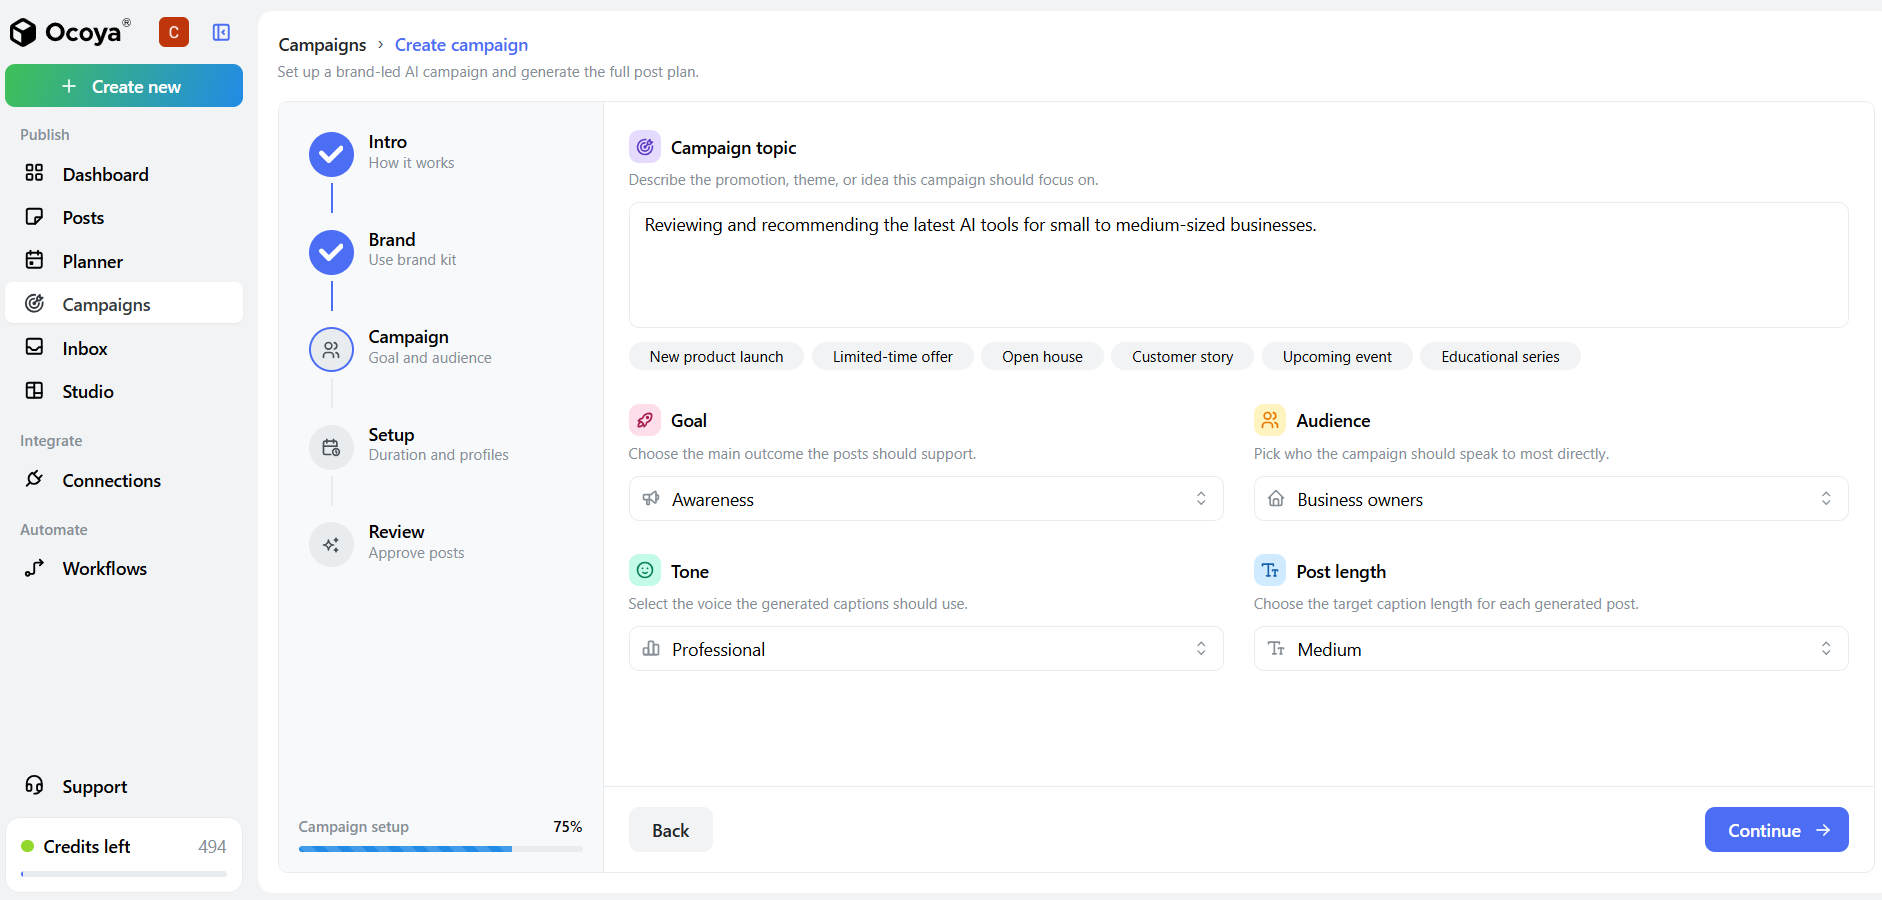Click the Dashboard grid icon
Image resolution: width=1882 pixels, height=900 pixels.
[x=35, y=173]
